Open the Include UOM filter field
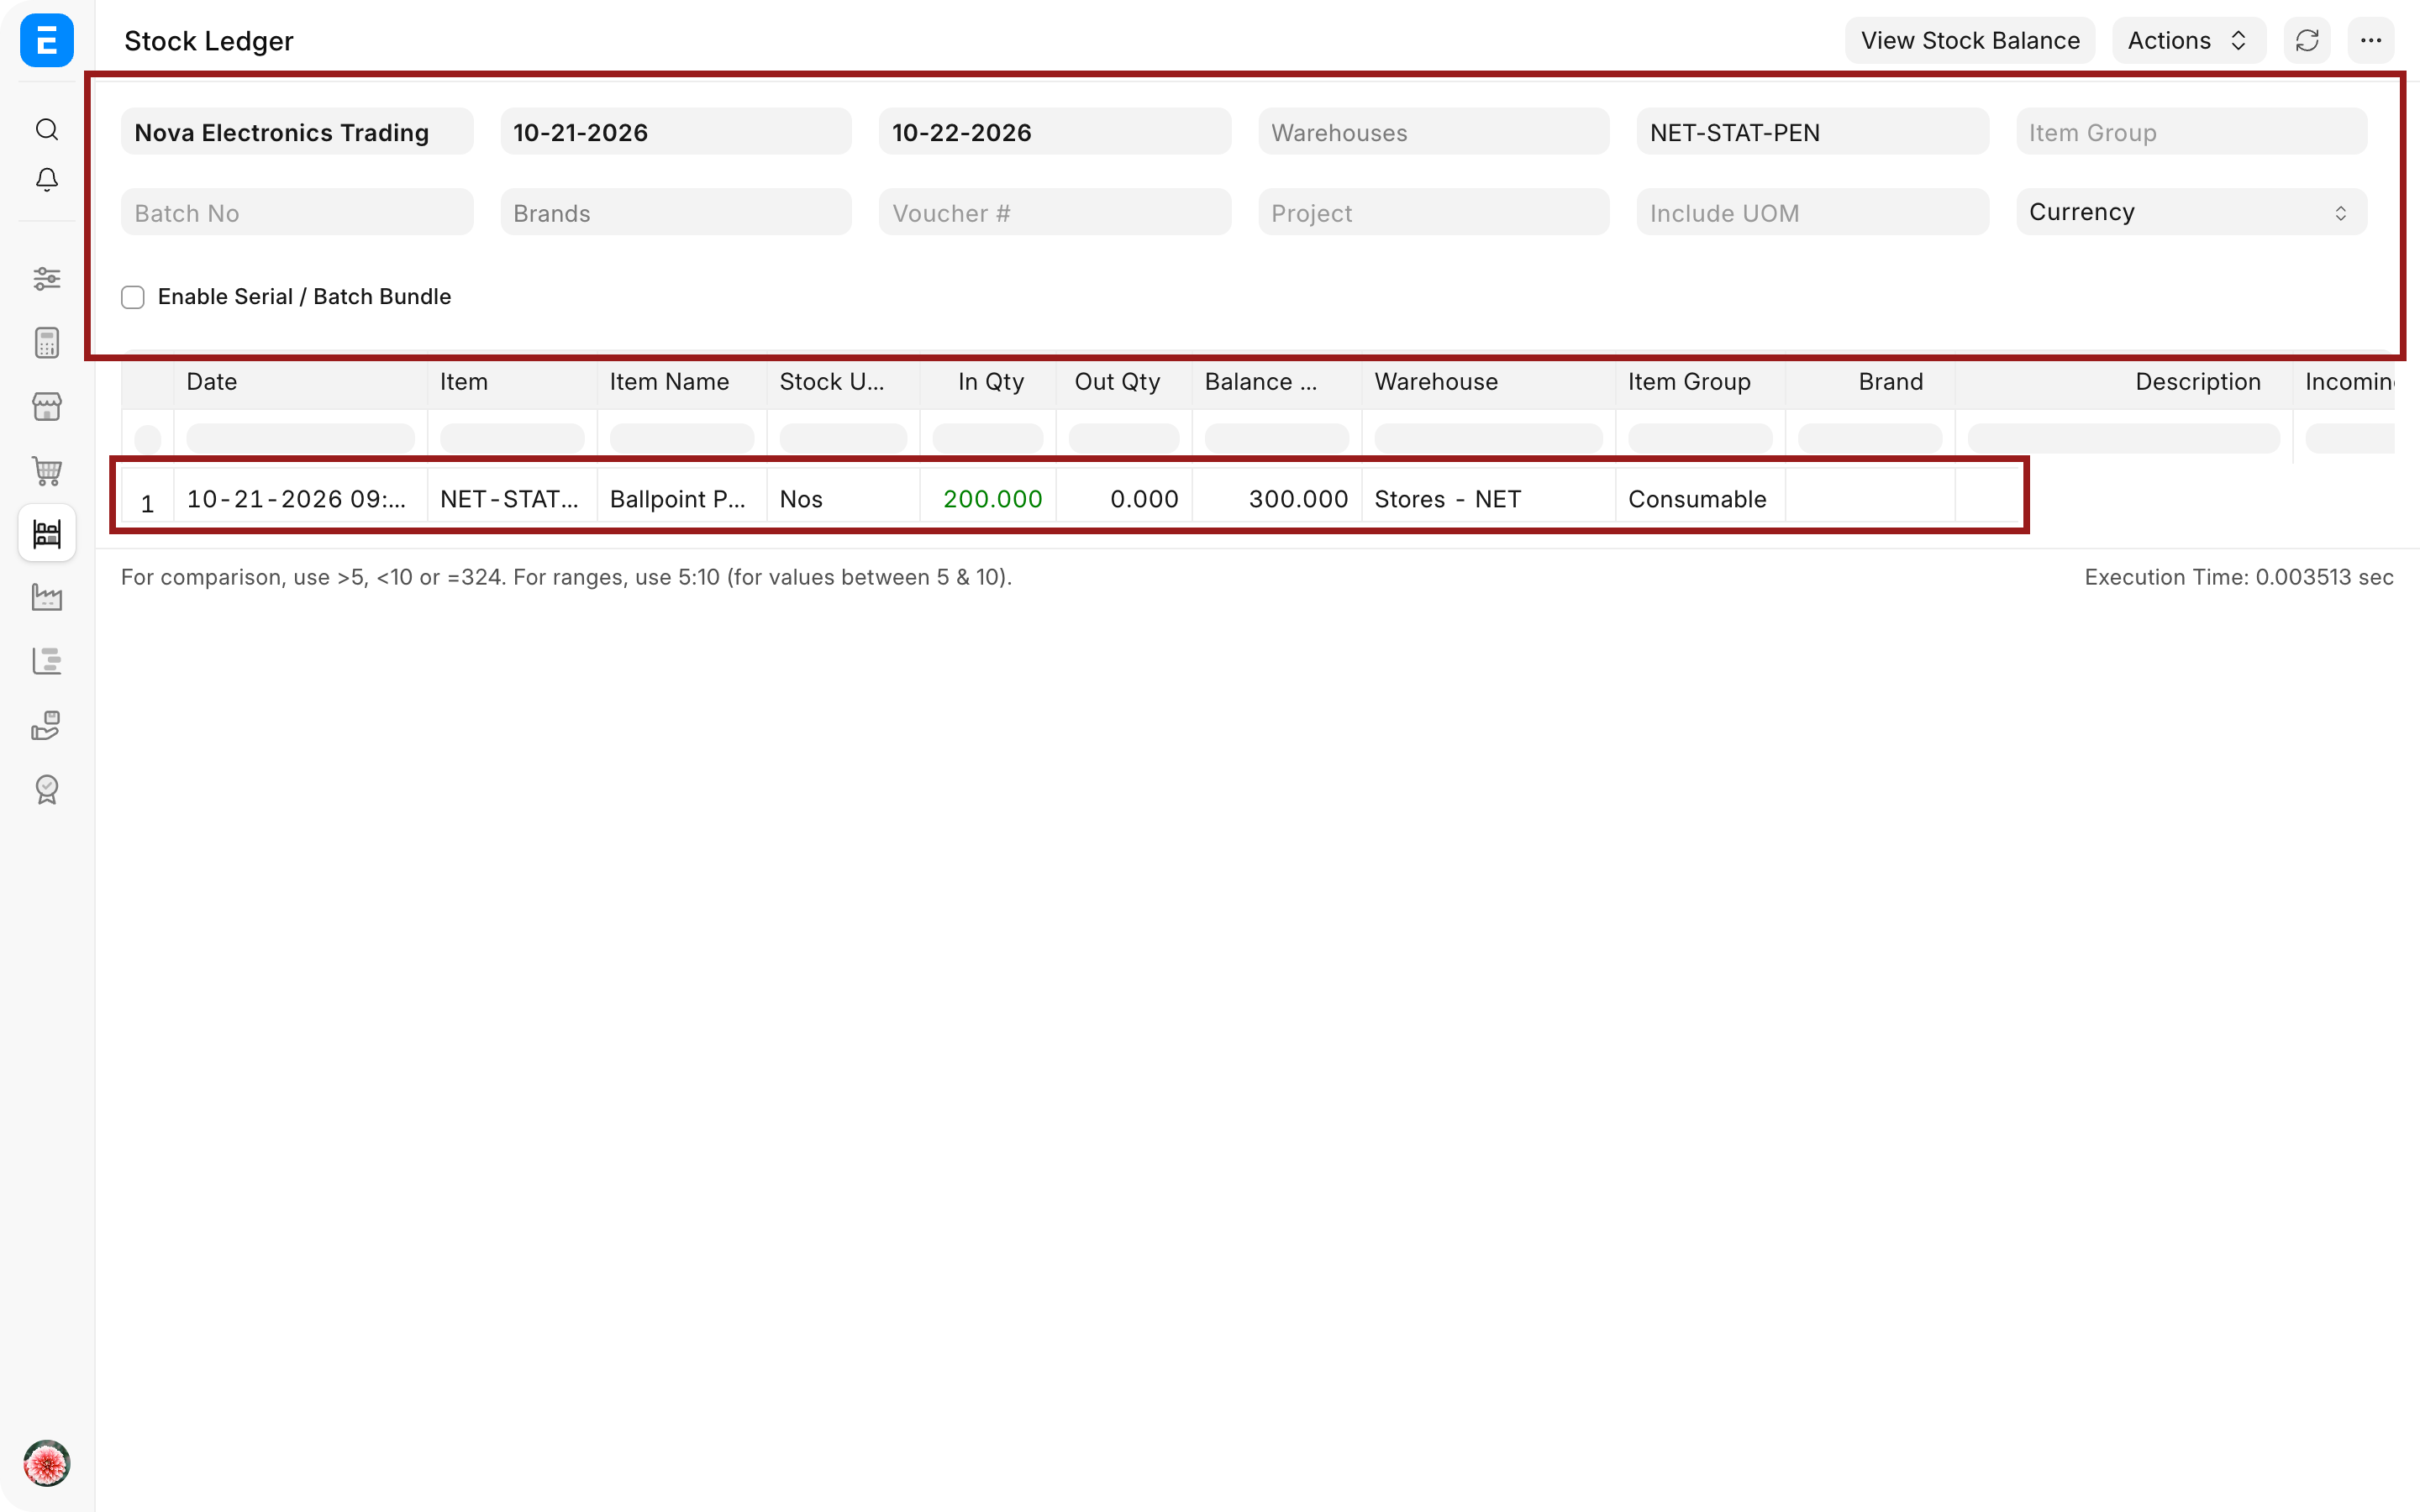The height and width of the screenshot is (1512, 2420). coord(1812,212)
